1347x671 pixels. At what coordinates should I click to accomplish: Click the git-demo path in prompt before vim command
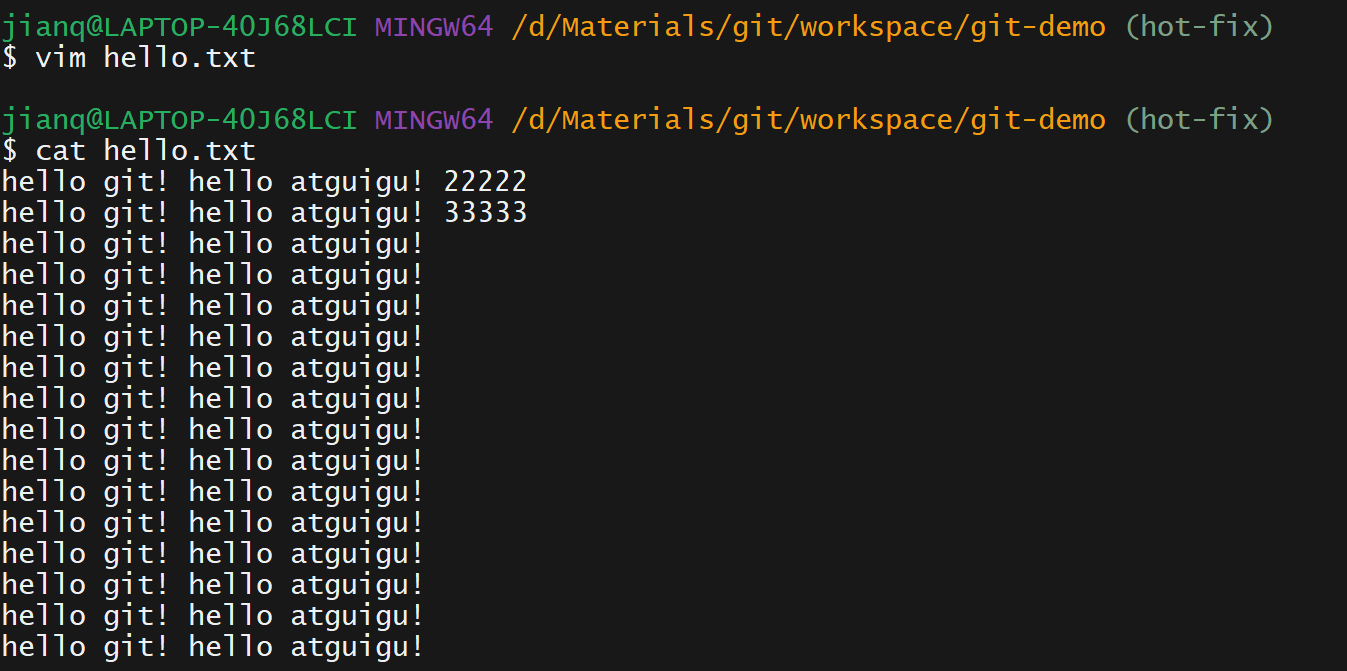click(808, 28)
